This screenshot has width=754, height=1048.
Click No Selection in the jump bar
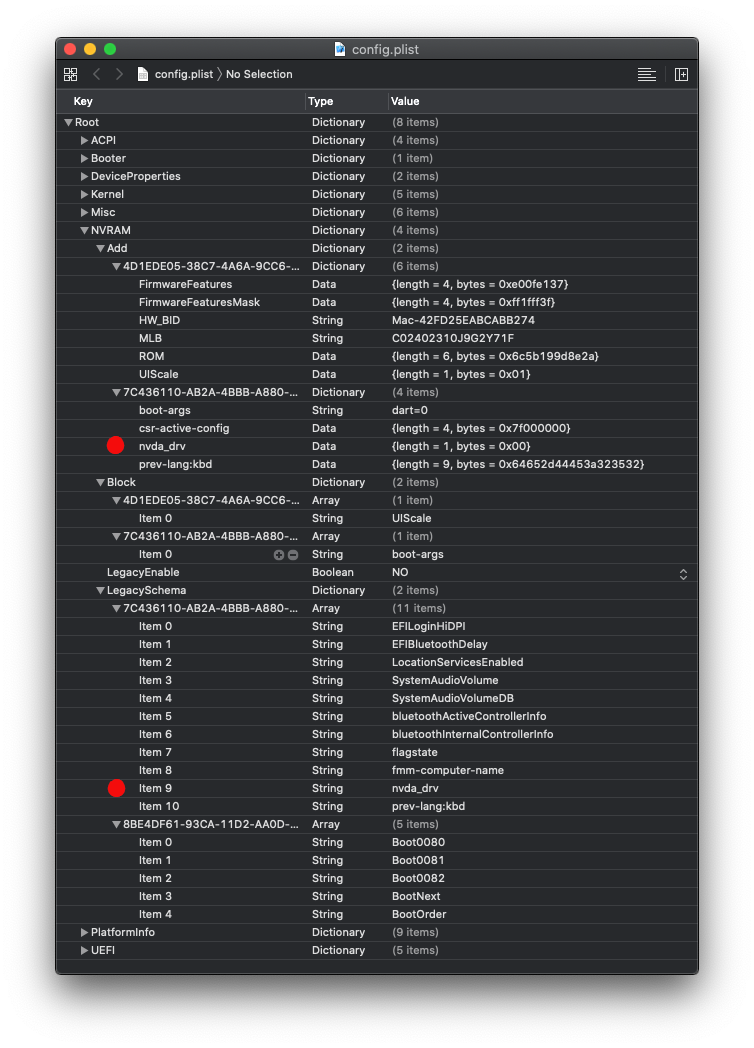(x=259, y=74)
